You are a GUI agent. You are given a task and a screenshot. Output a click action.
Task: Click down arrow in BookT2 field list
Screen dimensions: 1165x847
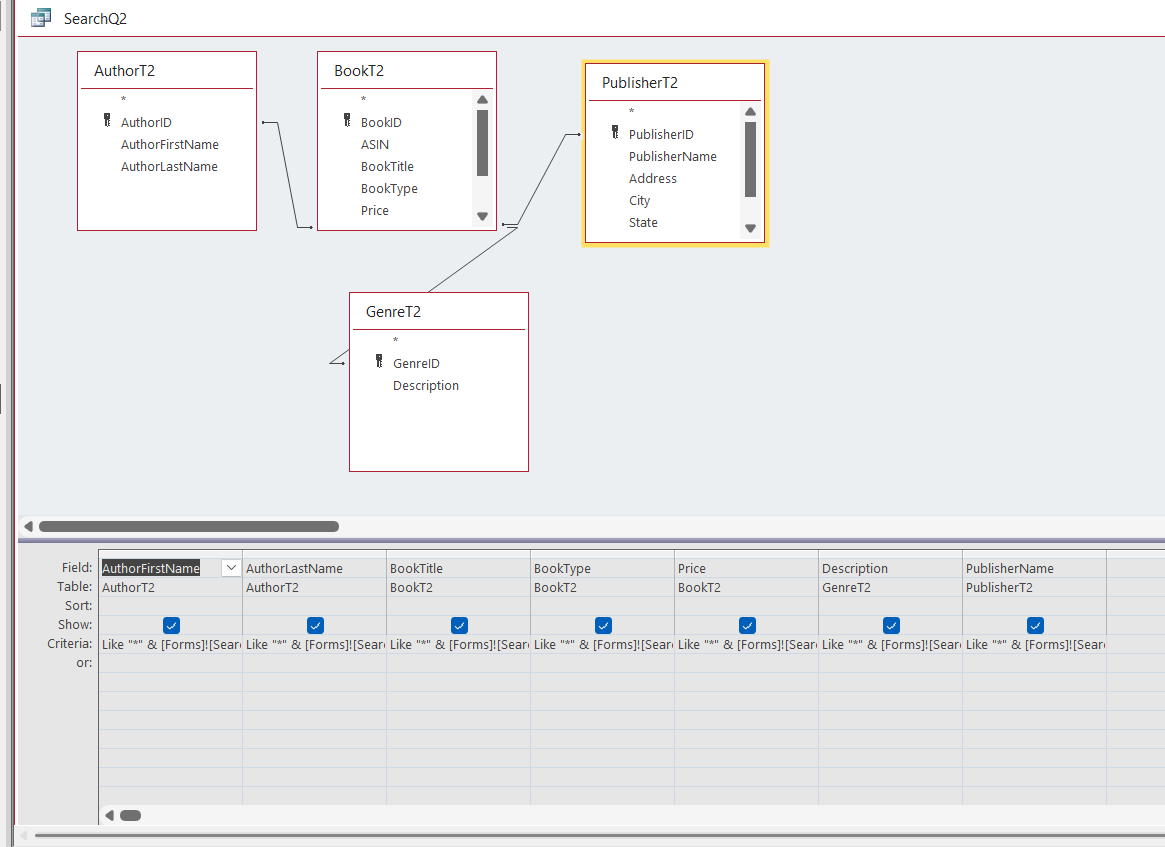point(482,216)
